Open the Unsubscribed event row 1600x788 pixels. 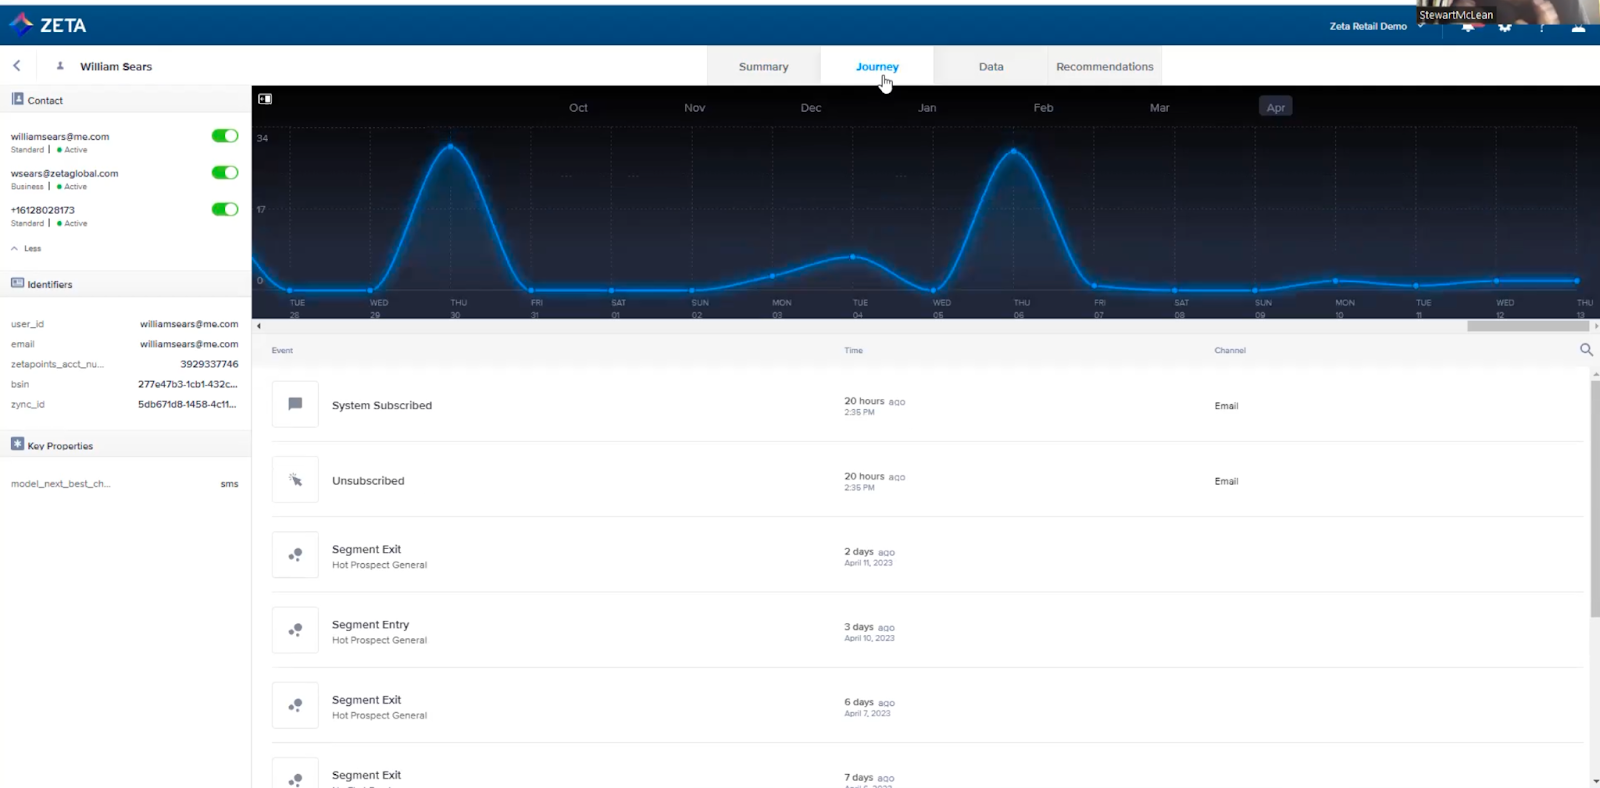(x=927, y=480)
